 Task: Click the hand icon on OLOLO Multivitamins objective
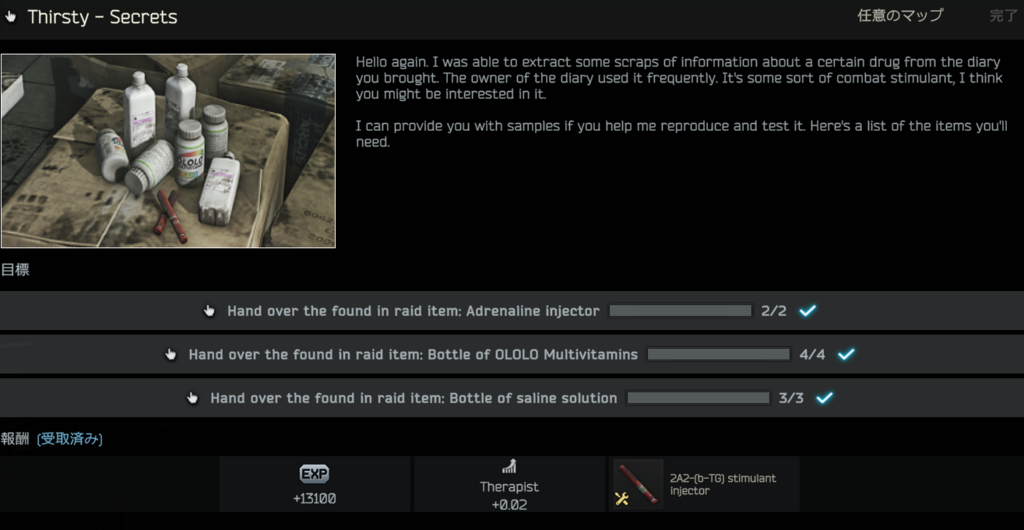pos(170,354)
